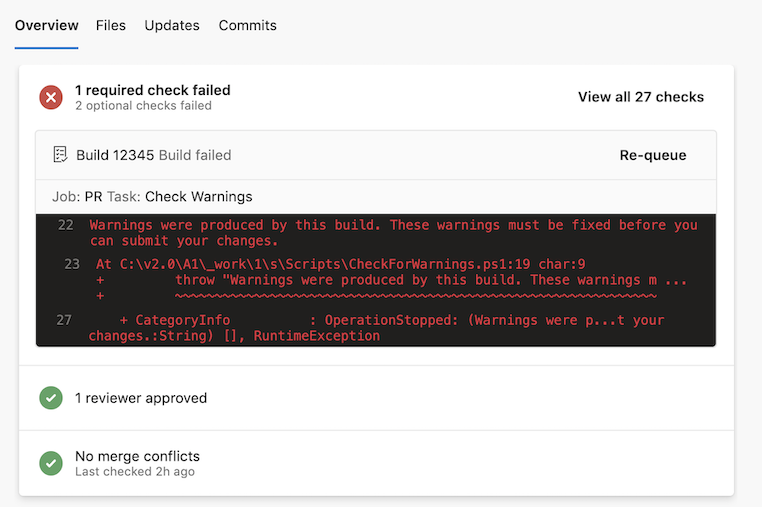Select the Commits tab
Screen dimensions: 762x507
click(x=248, y=25)
